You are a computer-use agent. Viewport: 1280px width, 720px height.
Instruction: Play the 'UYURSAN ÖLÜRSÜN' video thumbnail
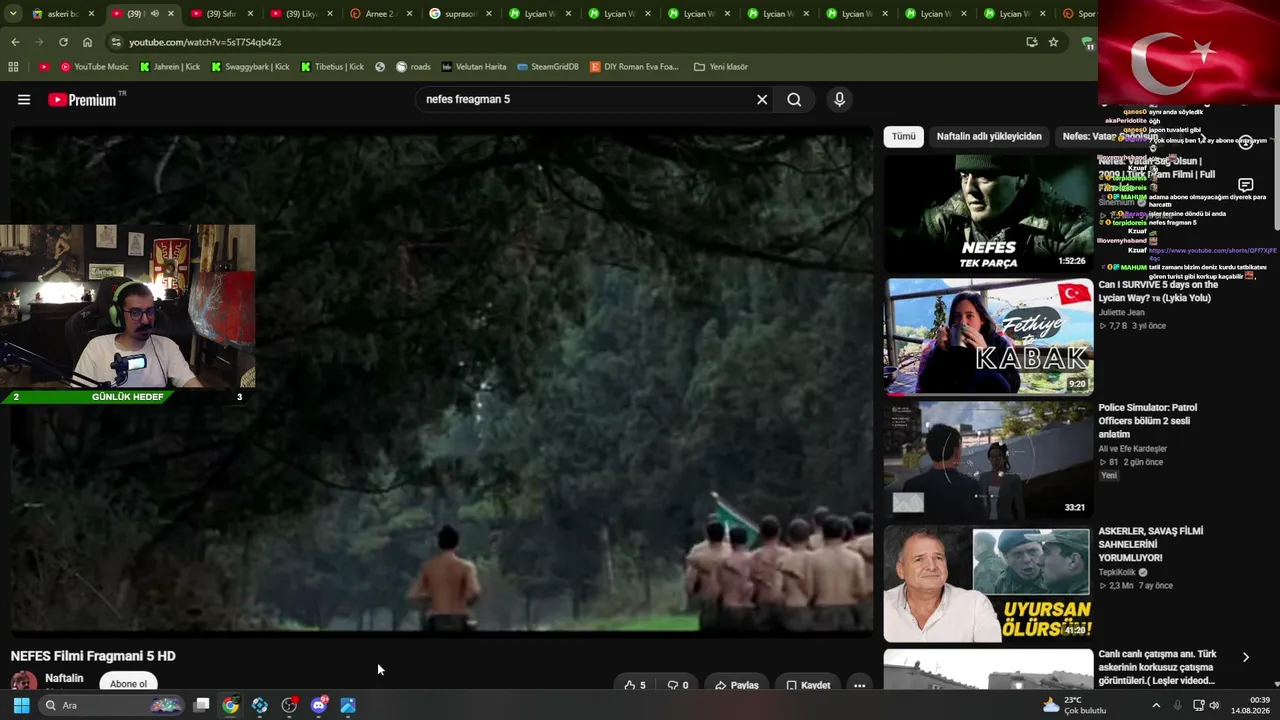[x=988, y=583]
